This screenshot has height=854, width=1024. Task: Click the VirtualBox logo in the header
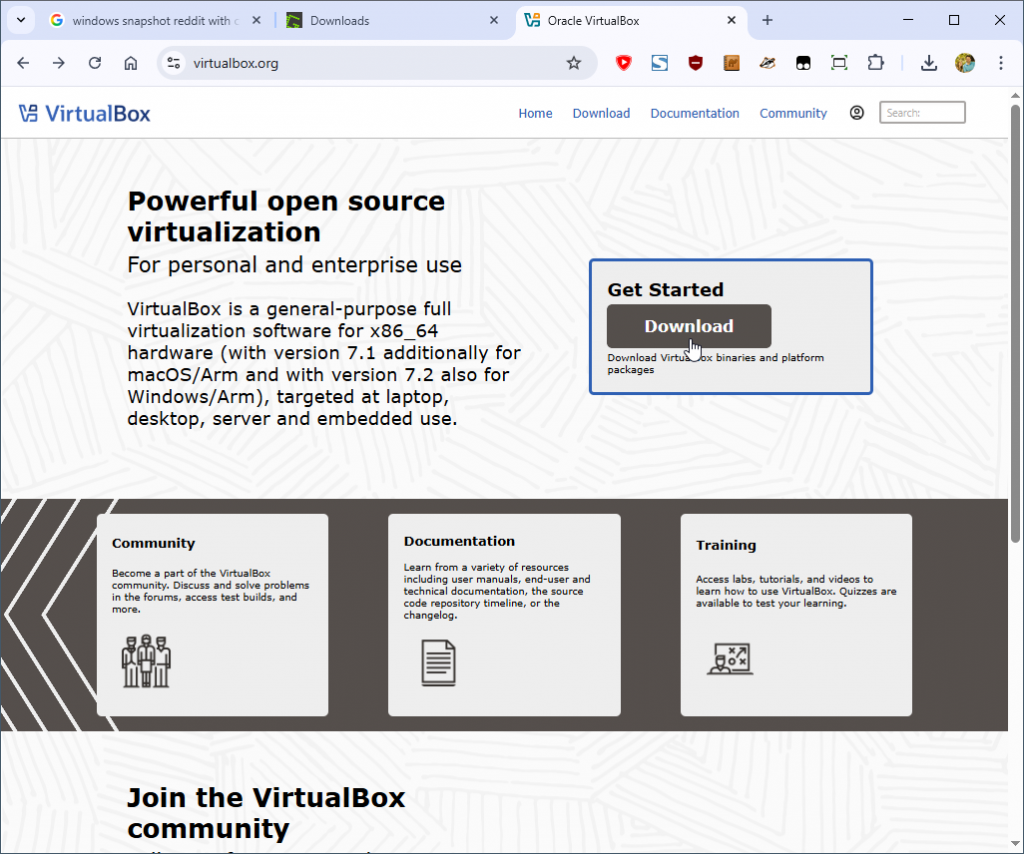85,113
